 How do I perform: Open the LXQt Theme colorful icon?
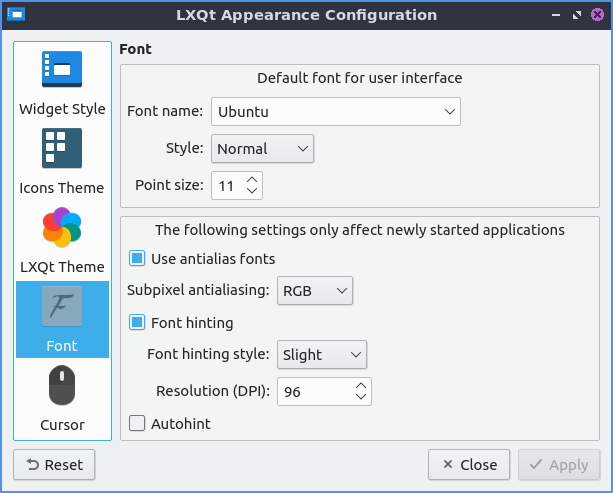[x=62, y=228]
